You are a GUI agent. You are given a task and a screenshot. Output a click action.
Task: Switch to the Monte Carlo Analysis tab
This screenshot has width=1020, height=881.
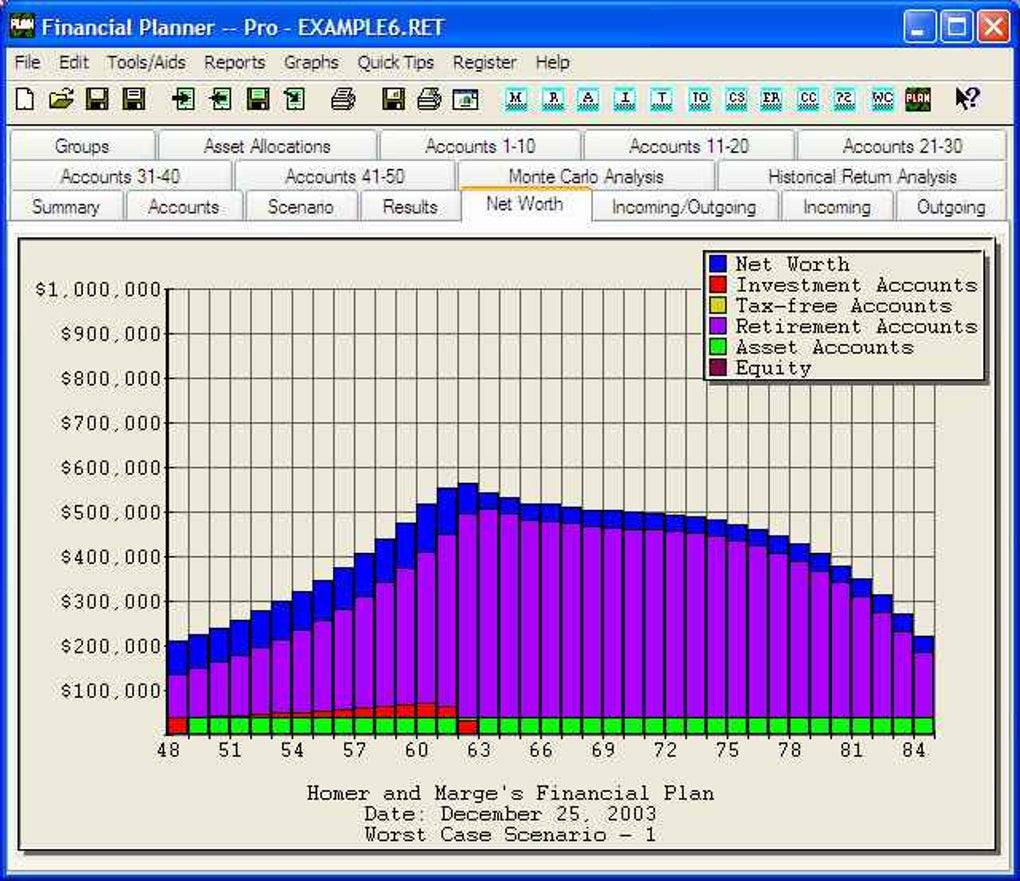point(585,176)
